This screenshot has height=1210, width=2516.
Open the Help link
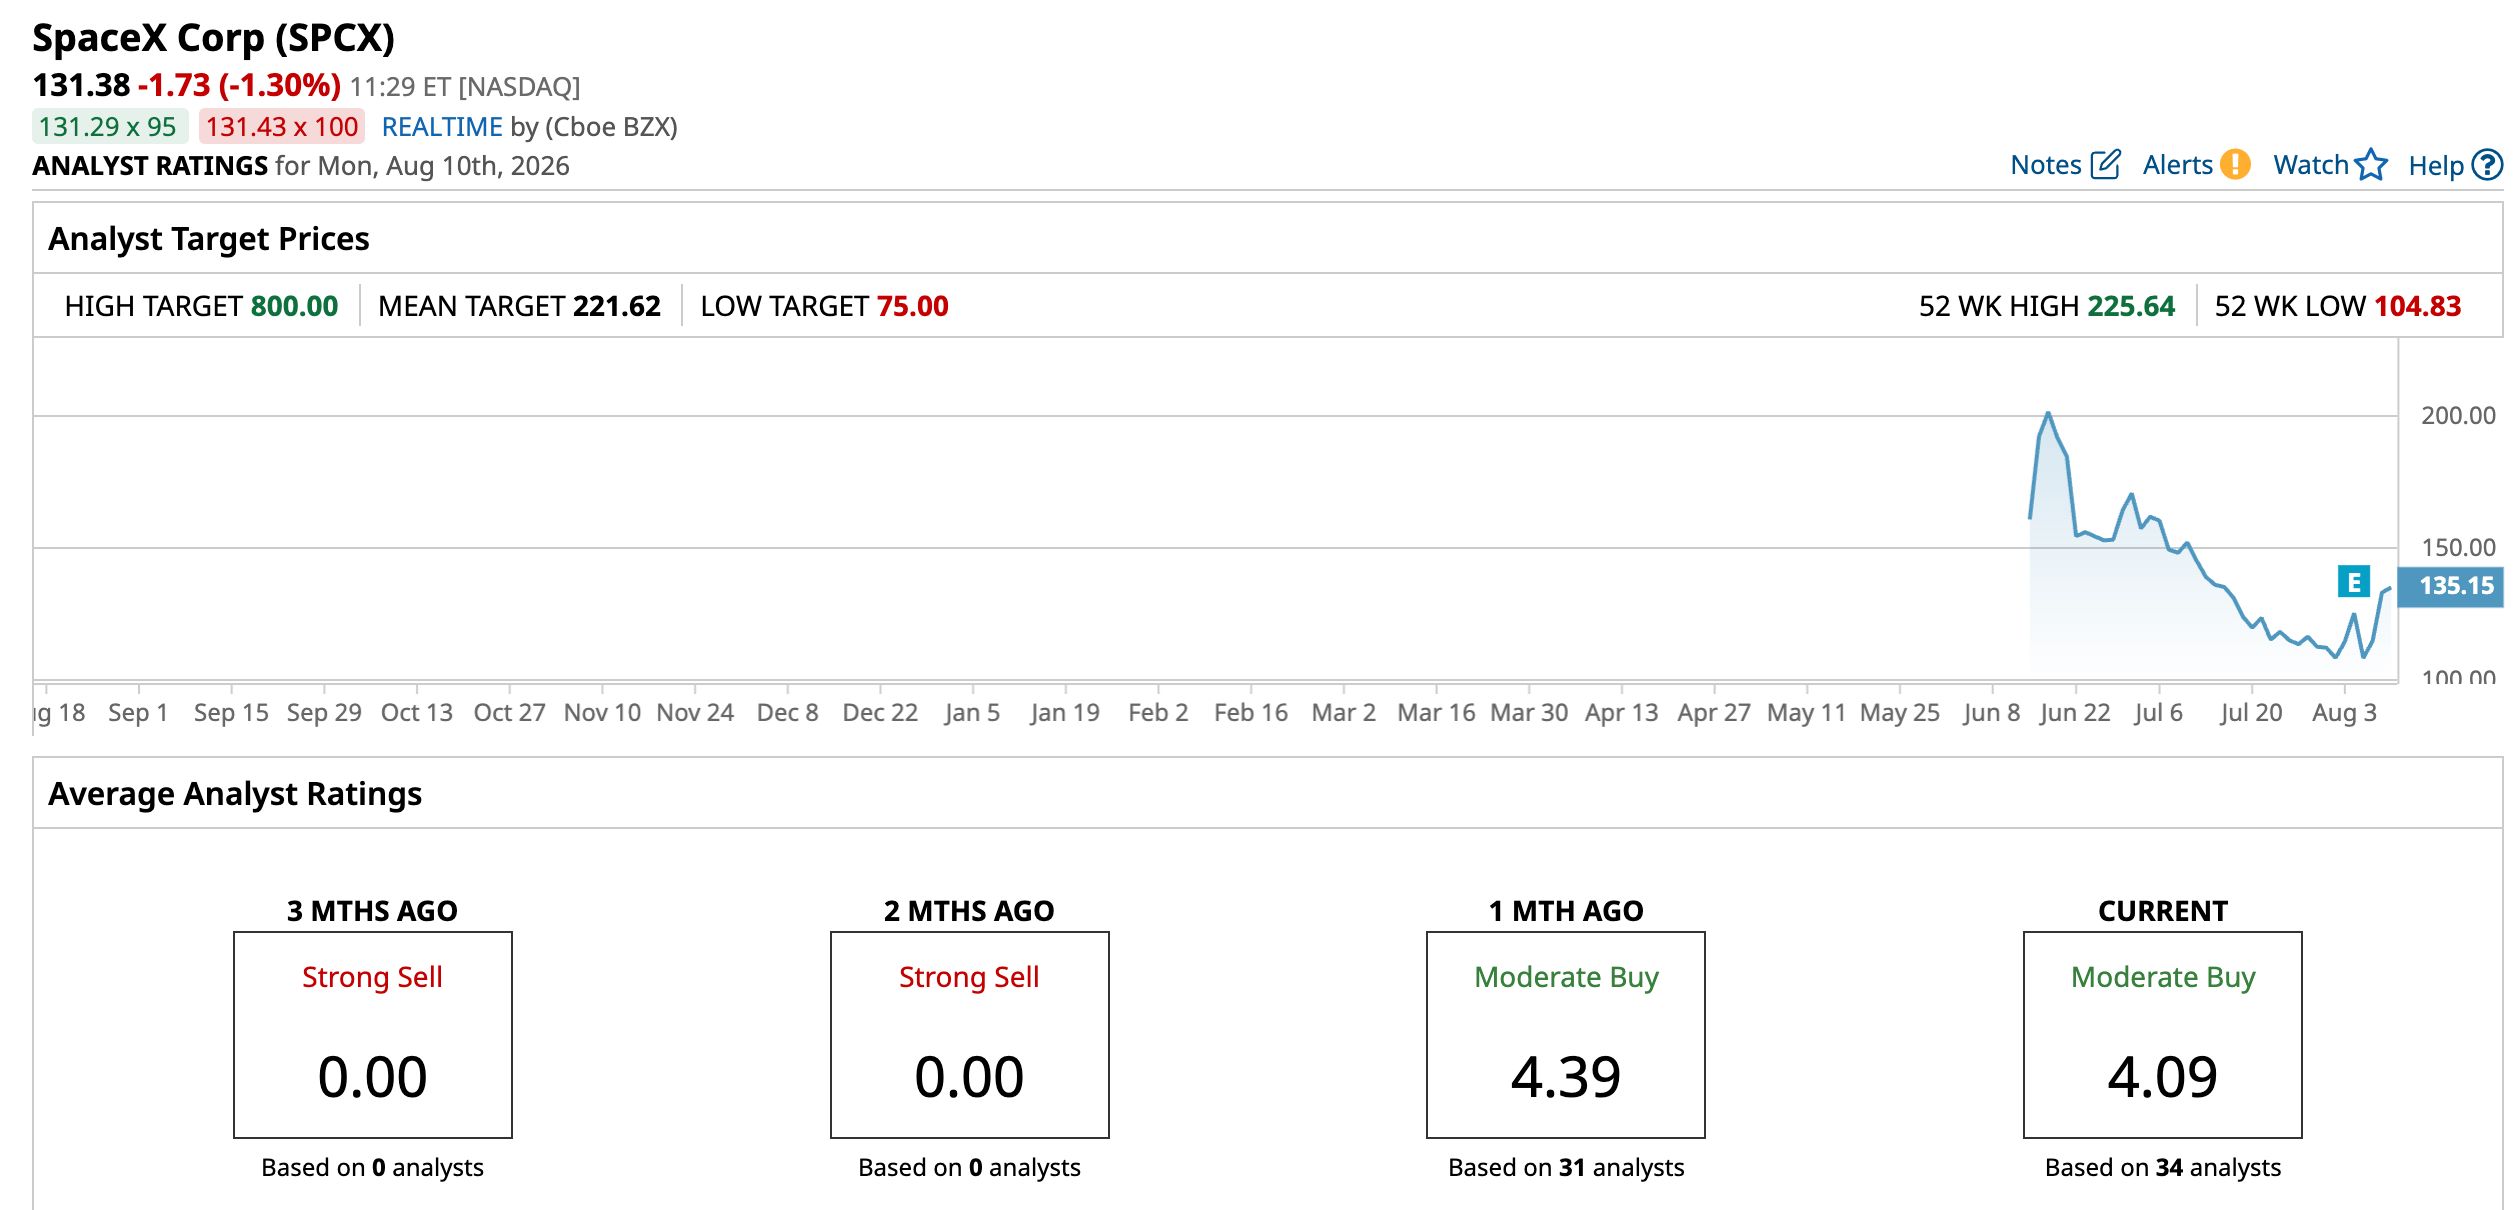pyautogui.click(x=2436, y=166)
